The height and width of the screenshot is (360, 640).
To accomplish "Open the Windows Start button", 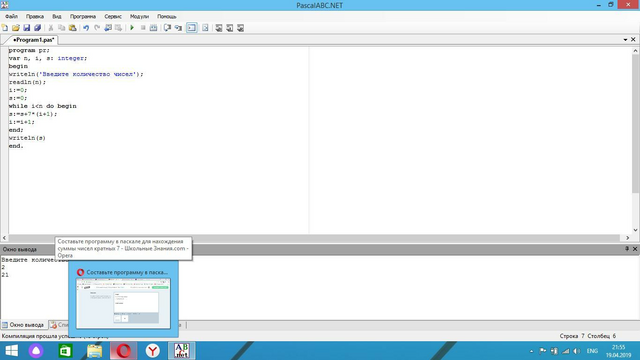I will 11,351.
